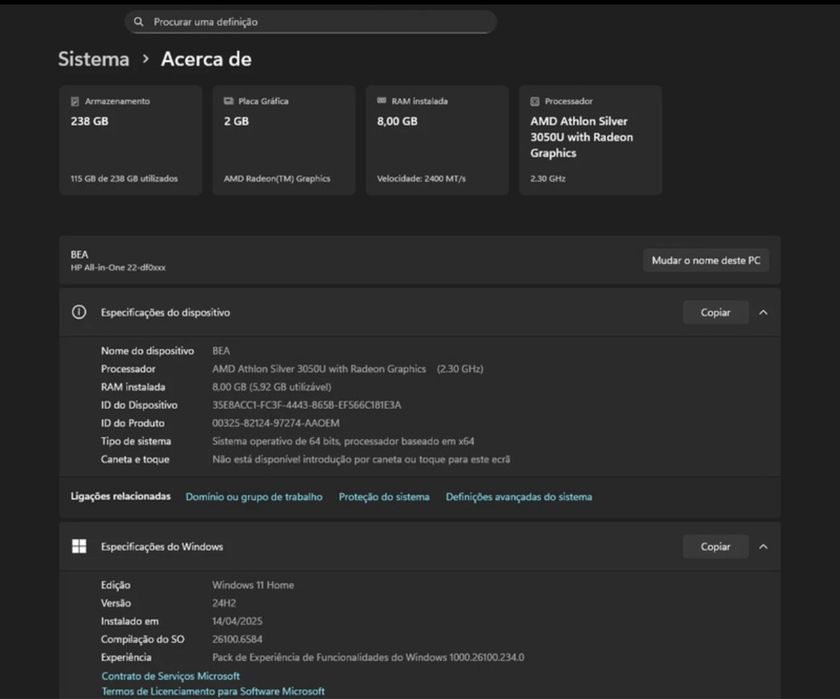Image resolution: width=840 pixels, height=699 pixels.
Task: Copy the Windows specifications
Action: [x=716, y=546]
